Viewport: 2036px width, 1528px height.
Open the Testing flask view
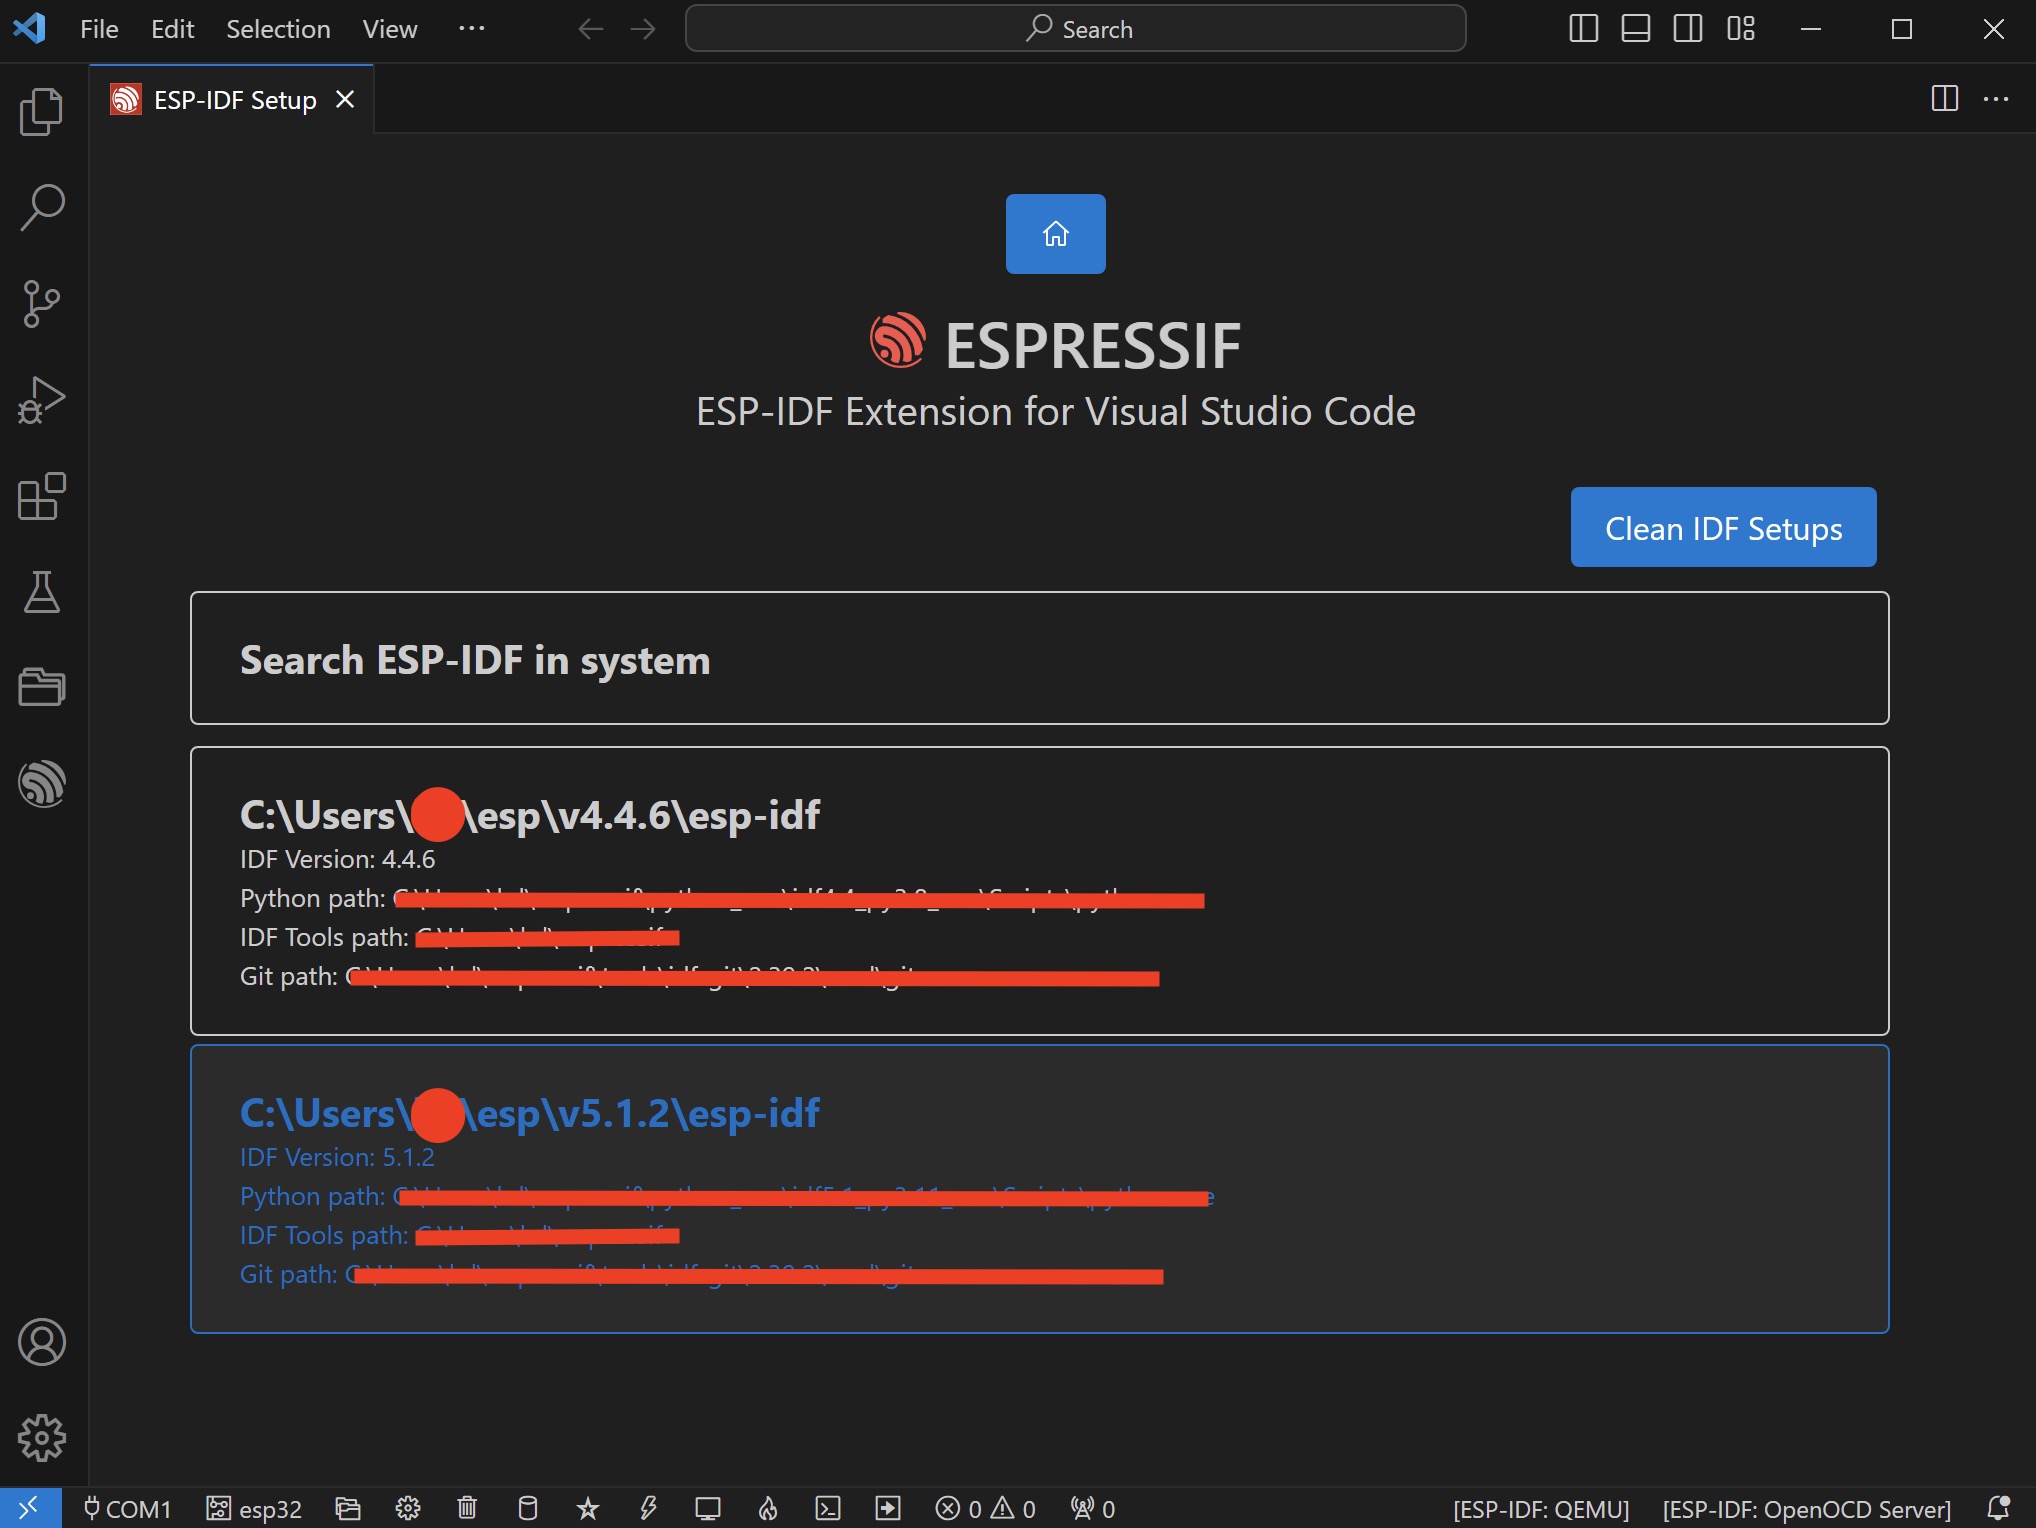coord(42,592)
